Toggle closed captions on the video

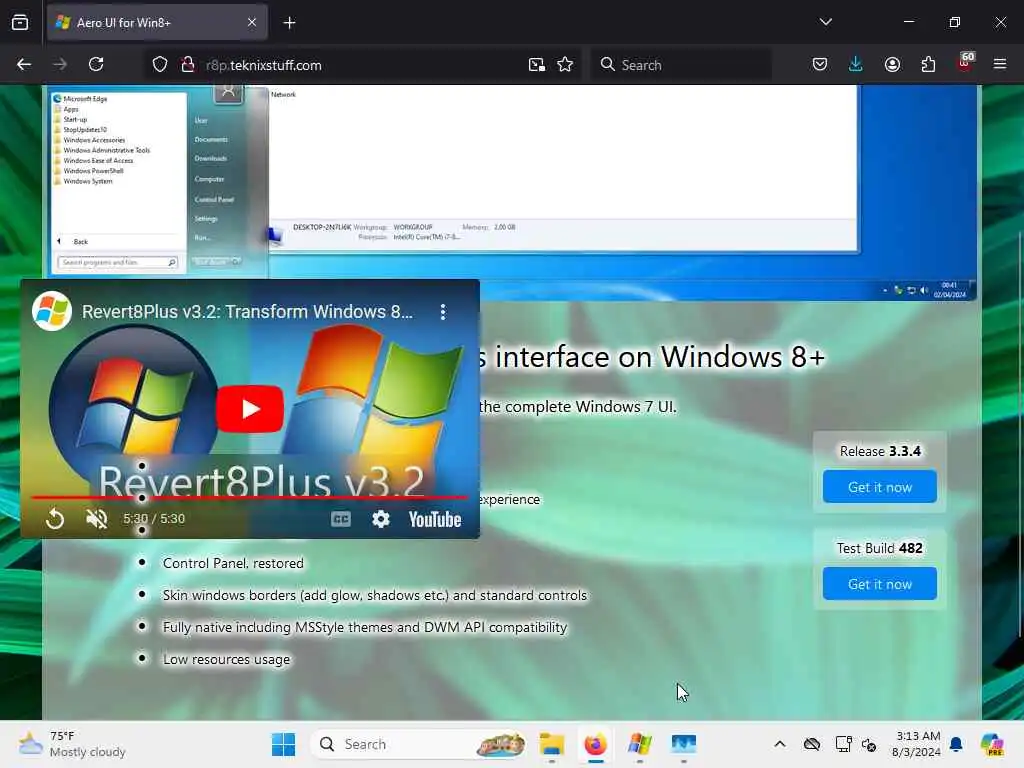tap(341, 519)
